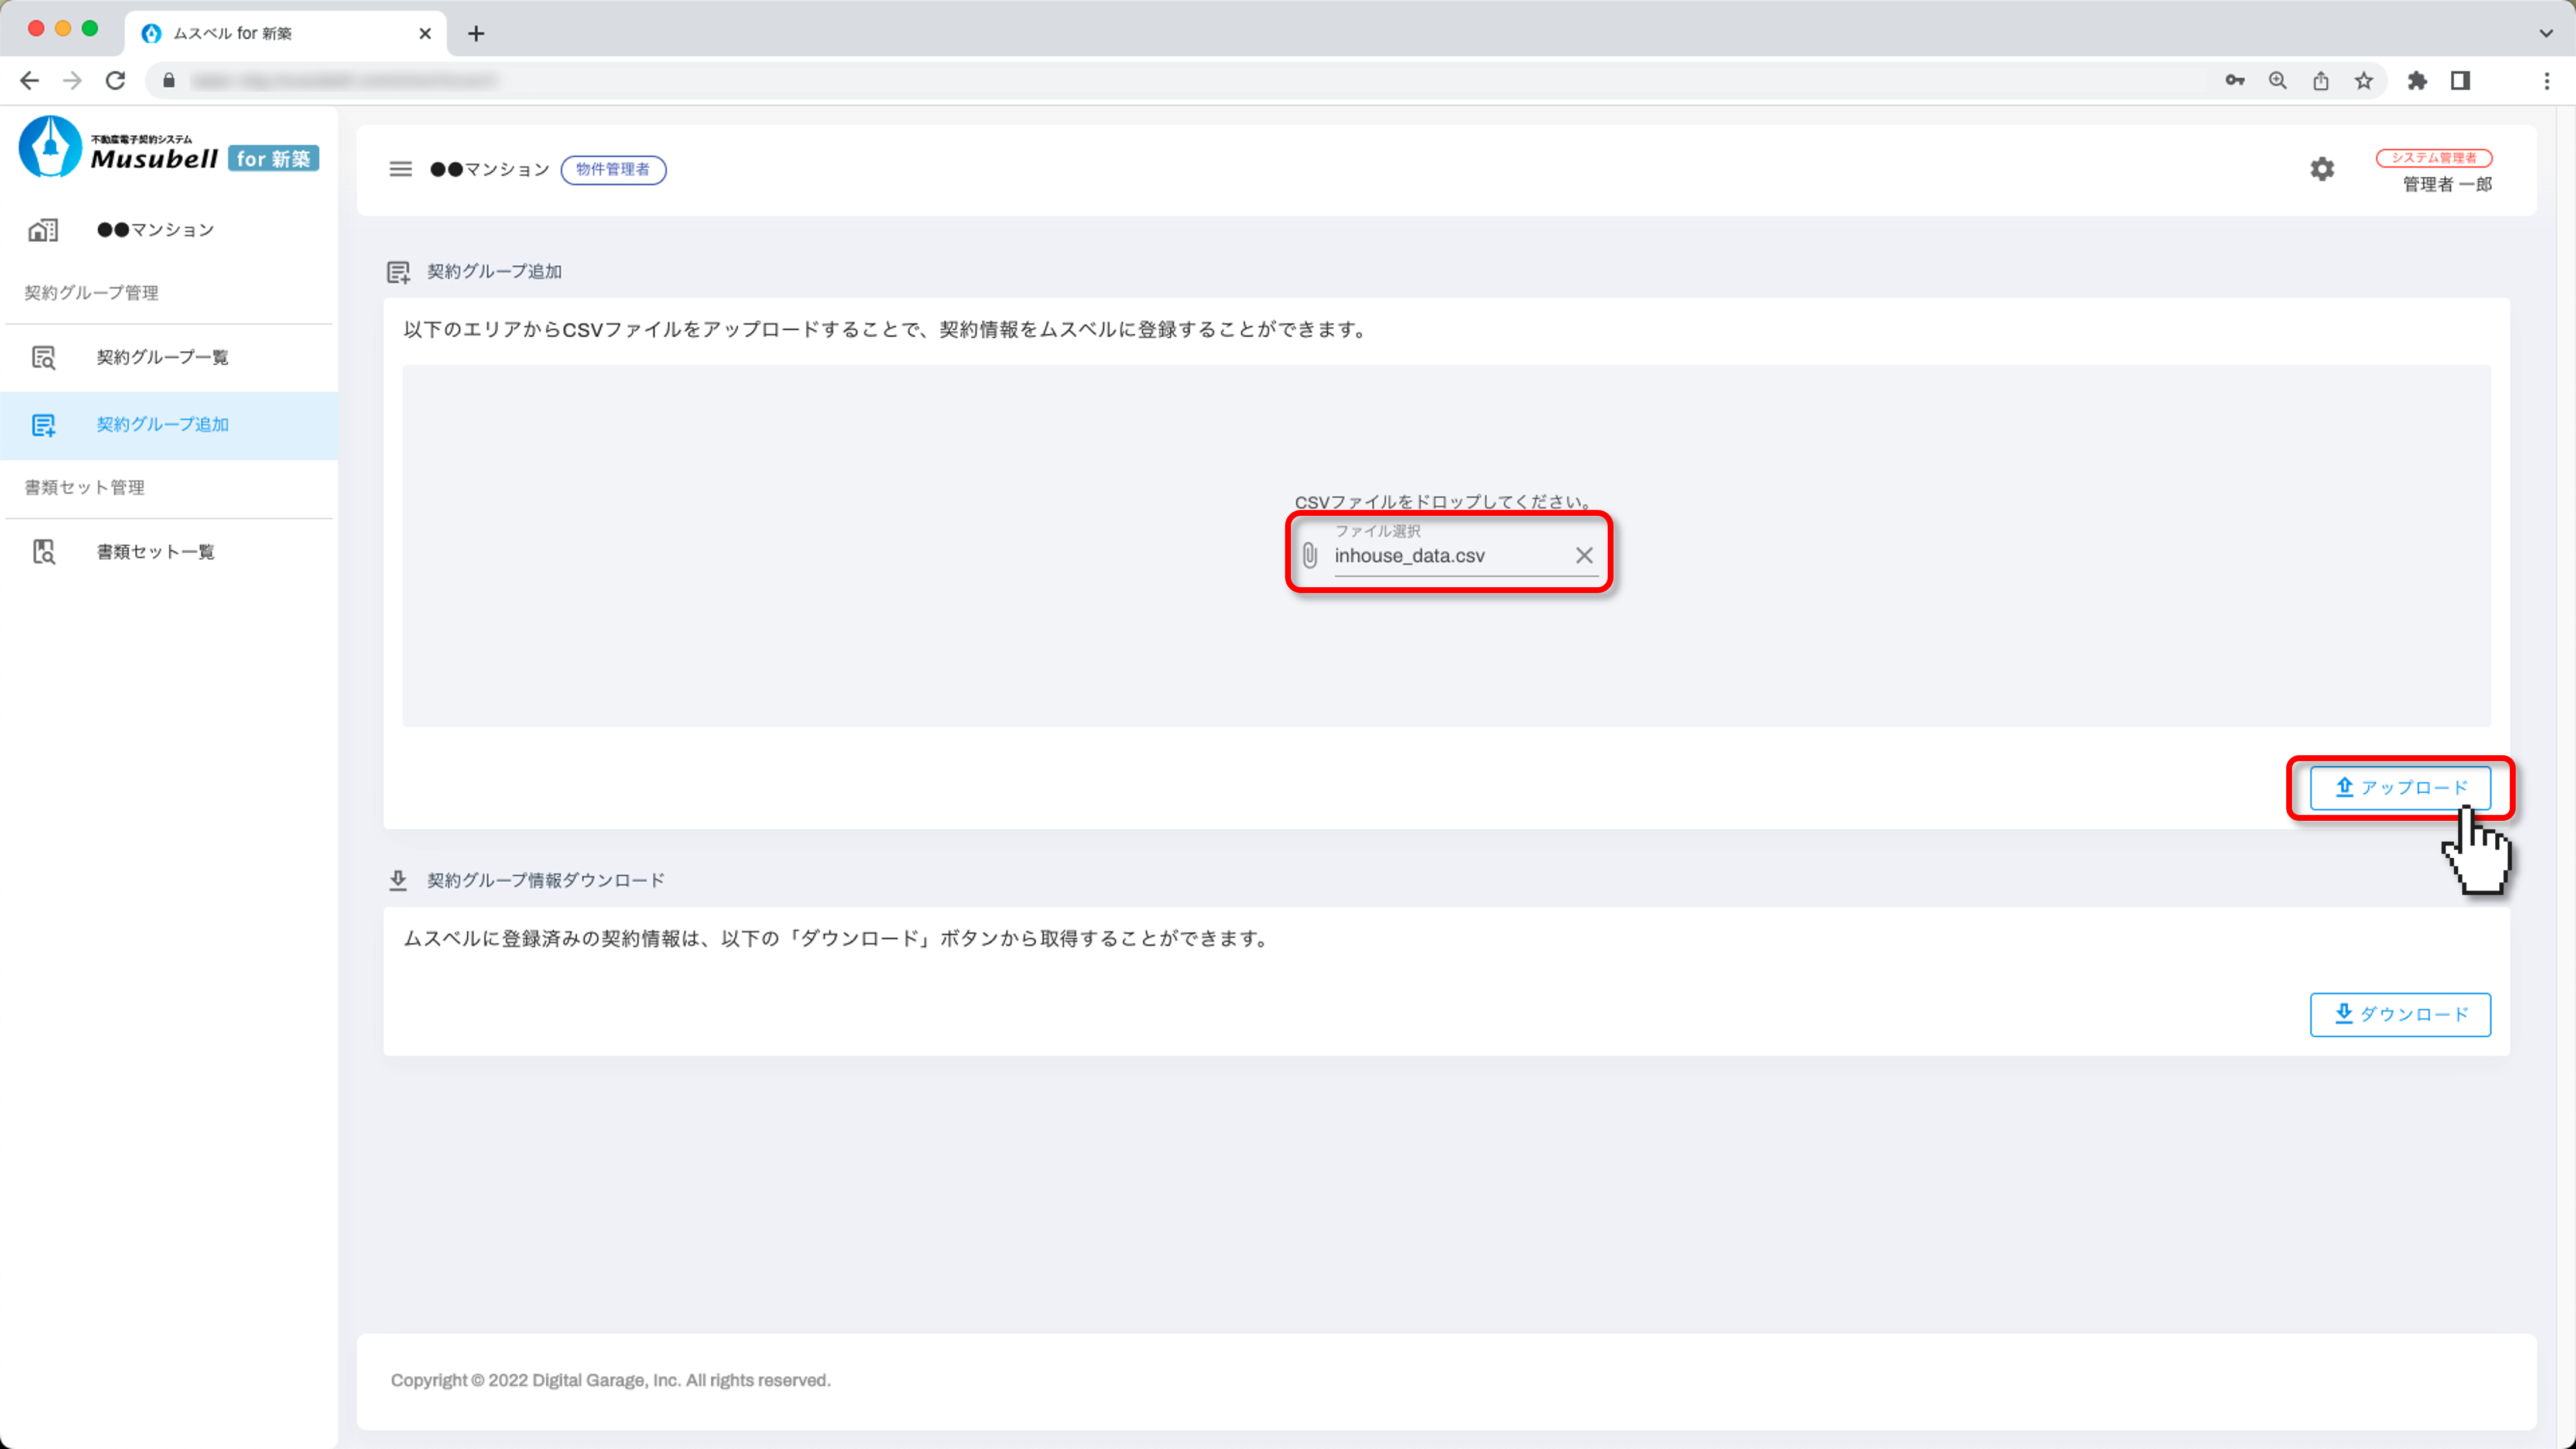Expand the tab search chevron
The height and width of the screenshot is (1449, 2576).
[2545, 33]
